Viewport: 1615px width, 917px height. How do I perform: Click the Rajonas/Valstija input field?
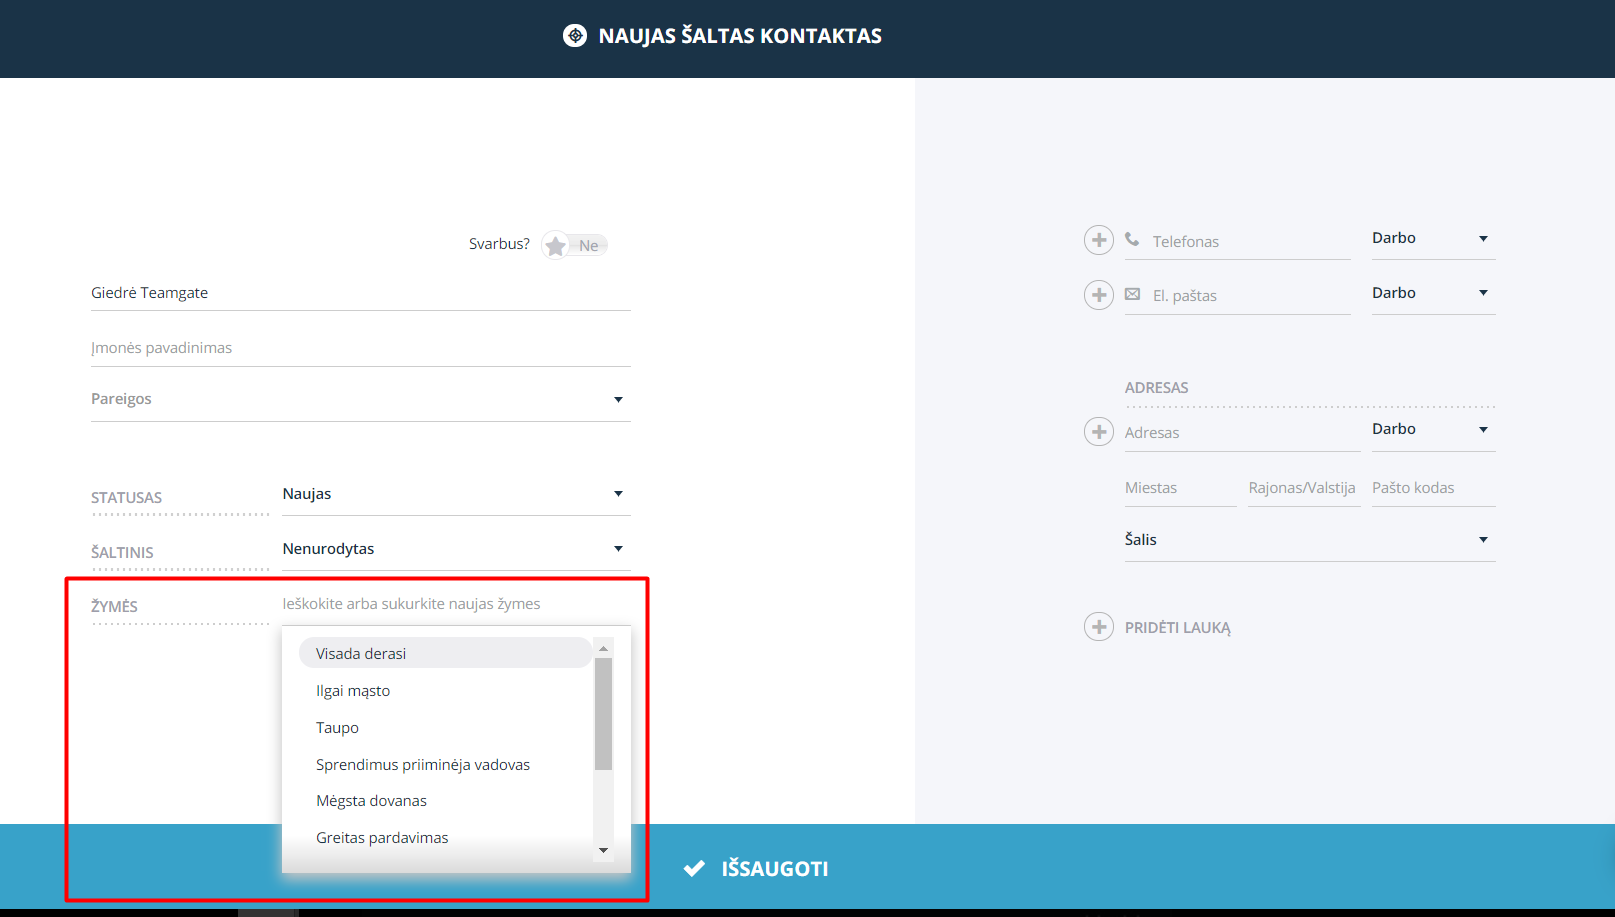point(1304,488)
